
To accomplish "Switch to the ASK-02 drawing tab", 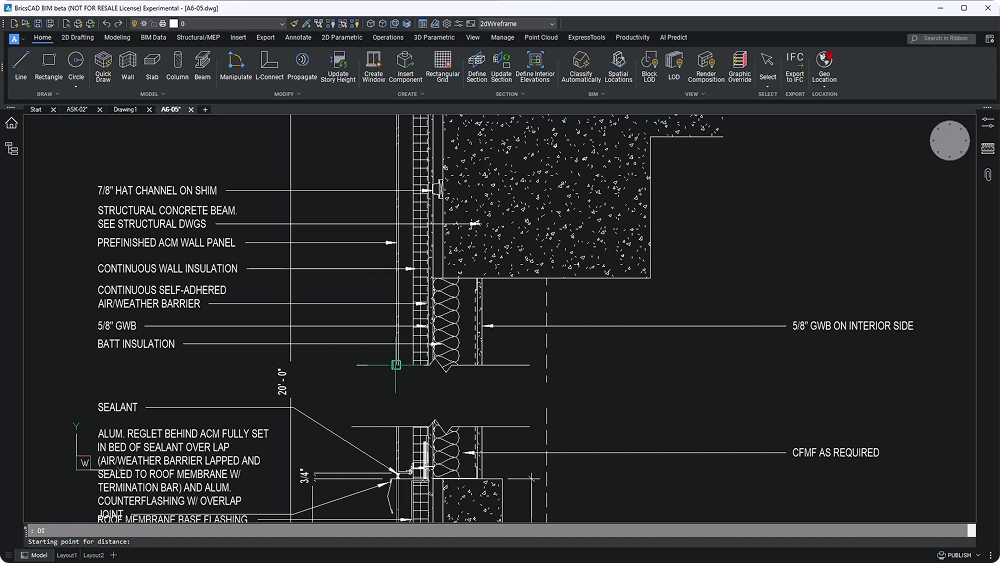I will click(77, 110).
